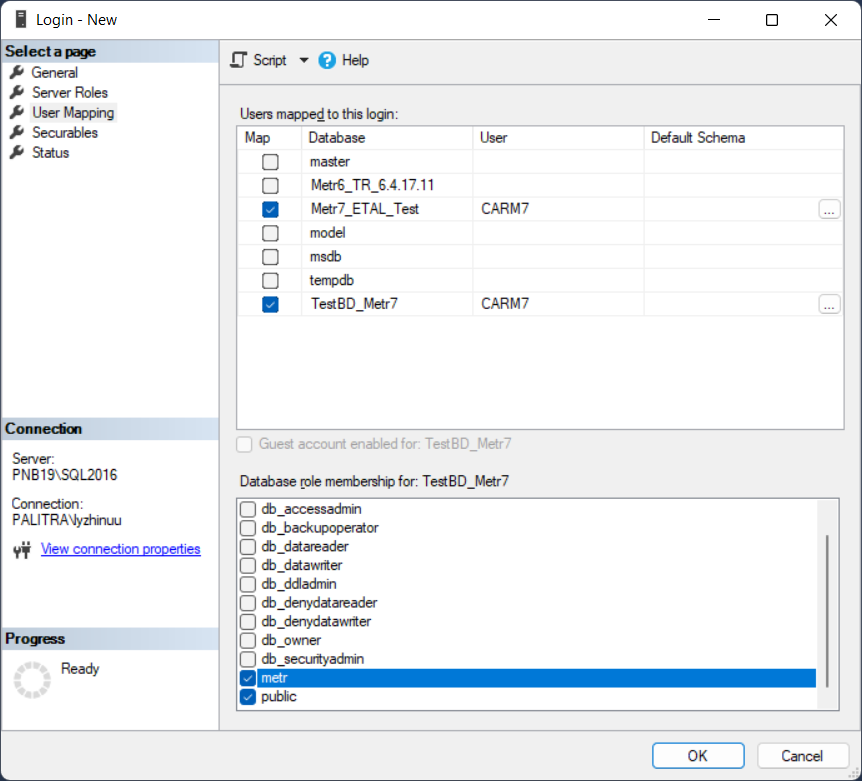Viewport: 862px width, 781px height.
Task: Enable the db_backupoperator role
Action: [248, 528]
